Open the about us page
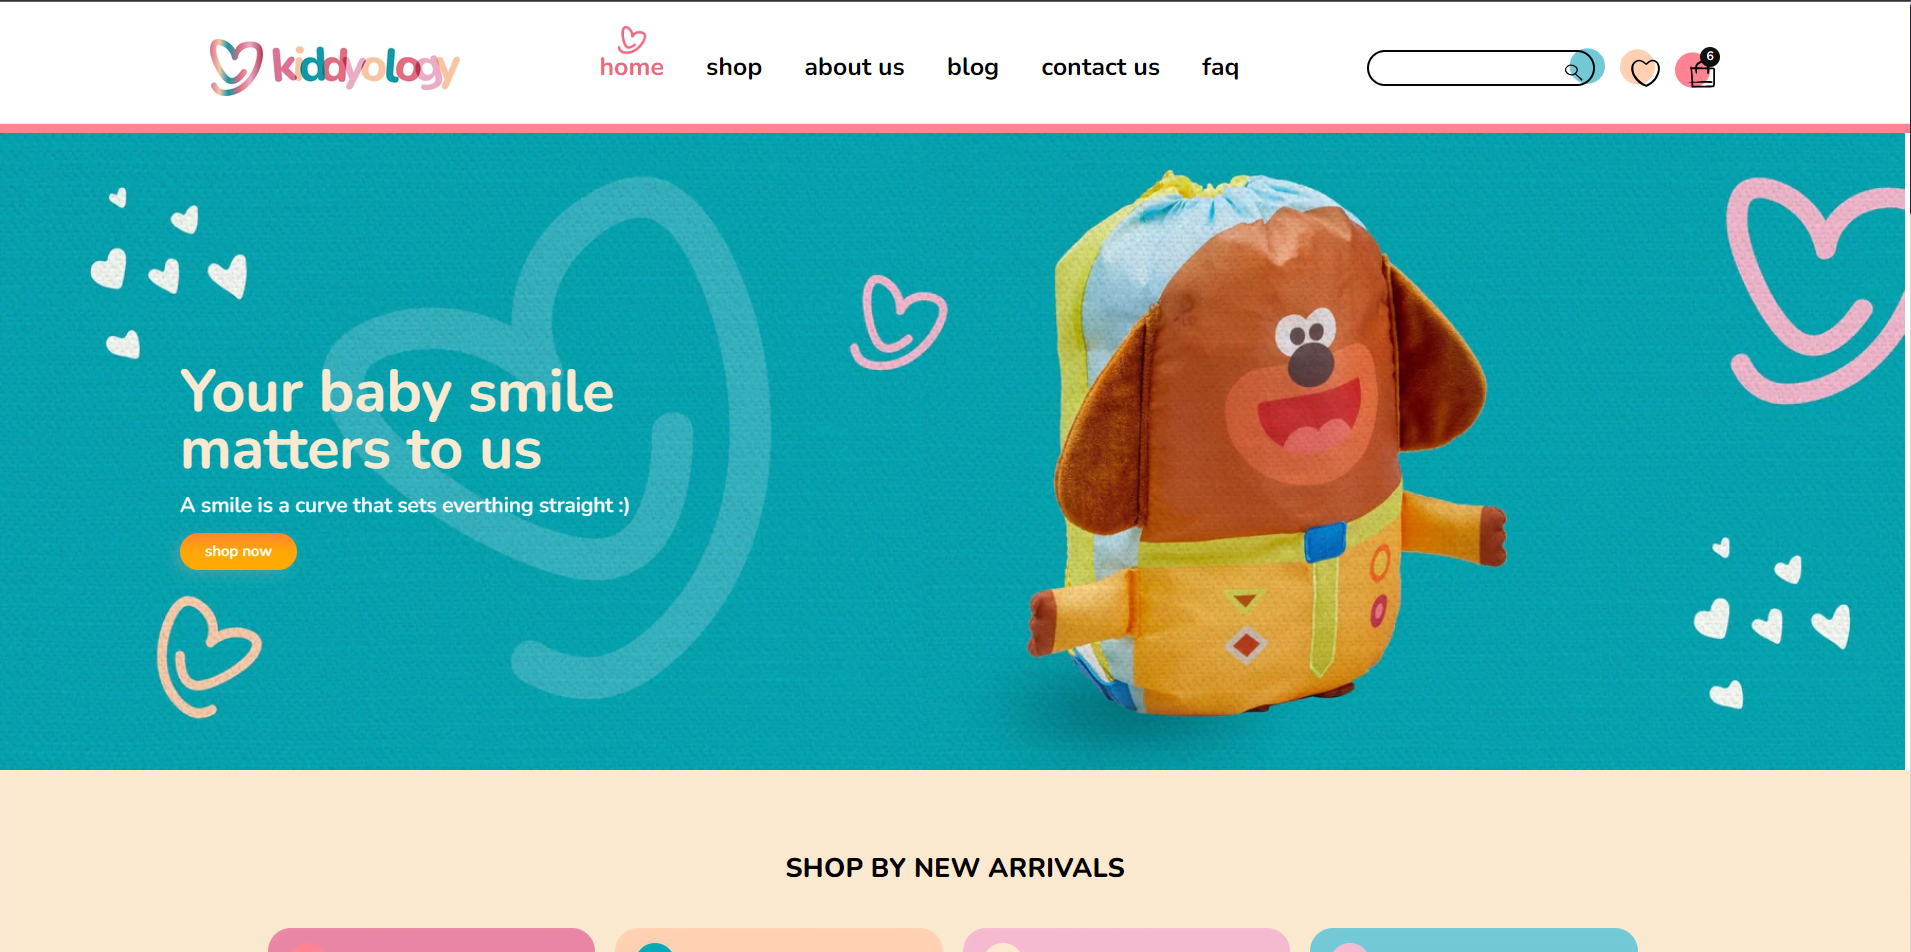Screen dimensions: 1911x952 pos(854,67)
